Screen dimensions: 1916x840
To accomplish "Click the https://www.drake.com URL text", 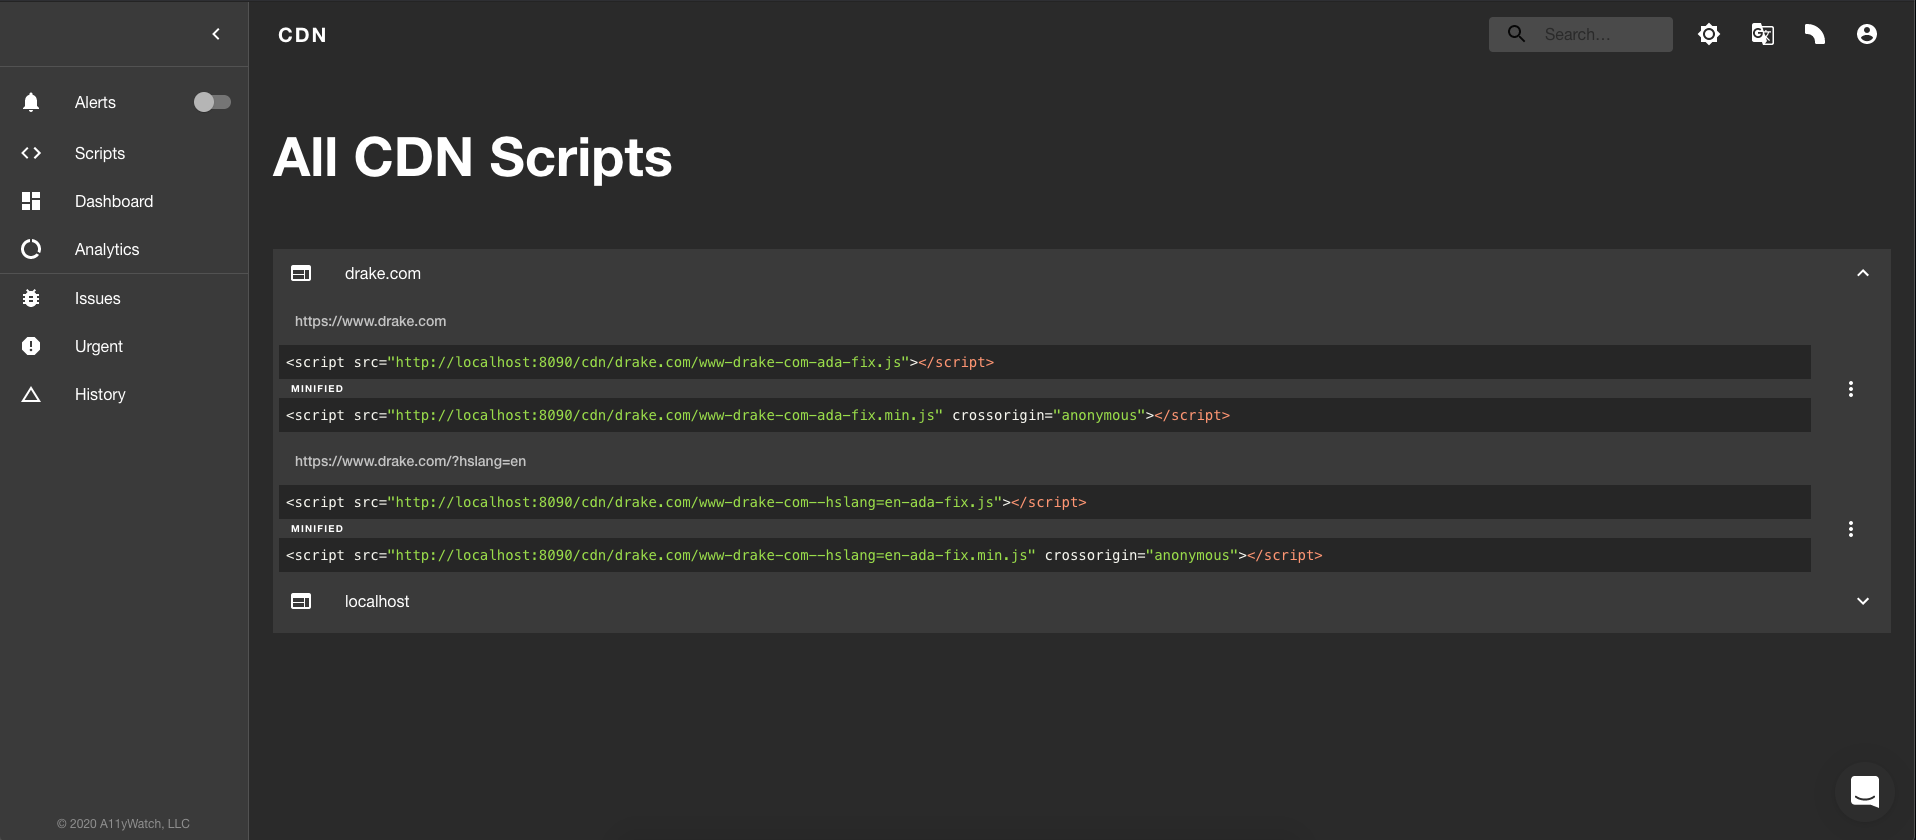I will click(x=371, y=321).
